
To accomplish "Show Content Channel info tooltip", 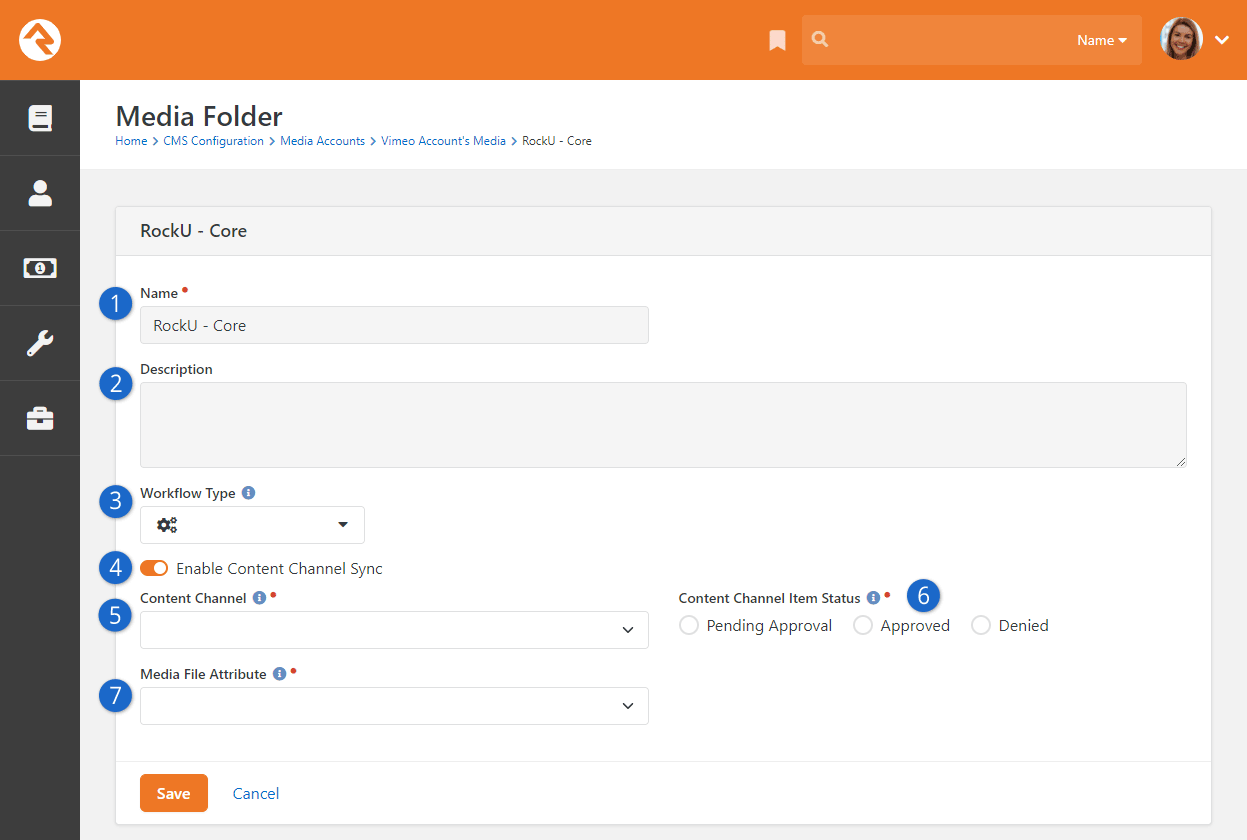I will click(259, 598).
